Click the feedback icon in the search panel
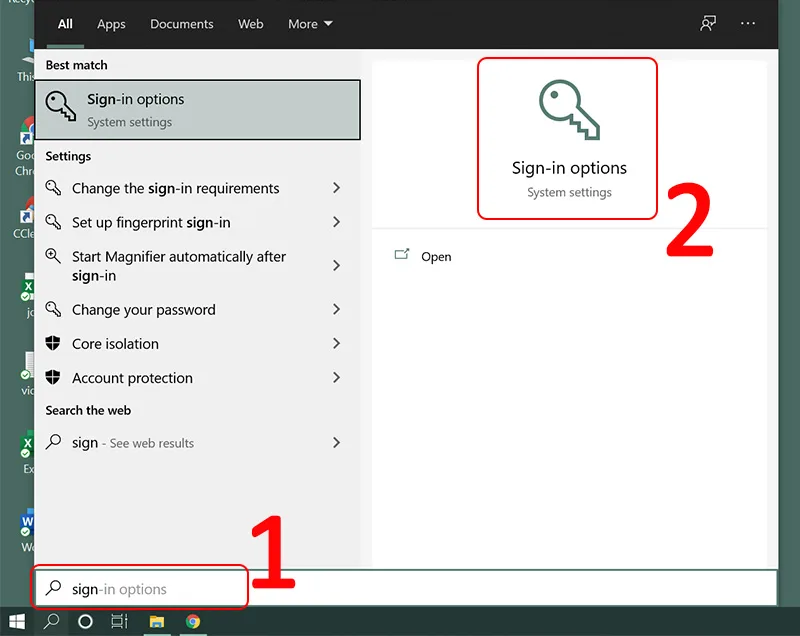 coord(708,23)
